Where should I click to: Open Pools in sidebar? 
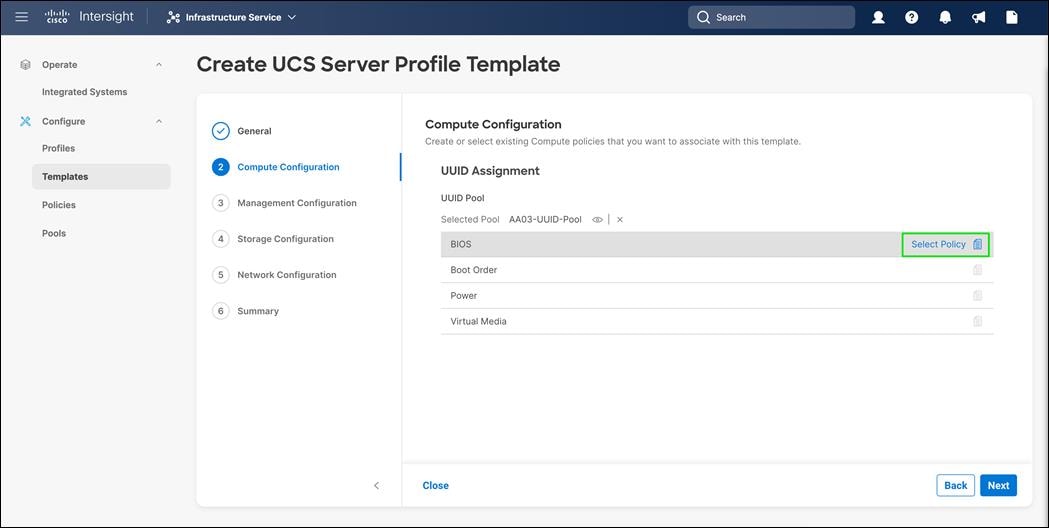54,233
